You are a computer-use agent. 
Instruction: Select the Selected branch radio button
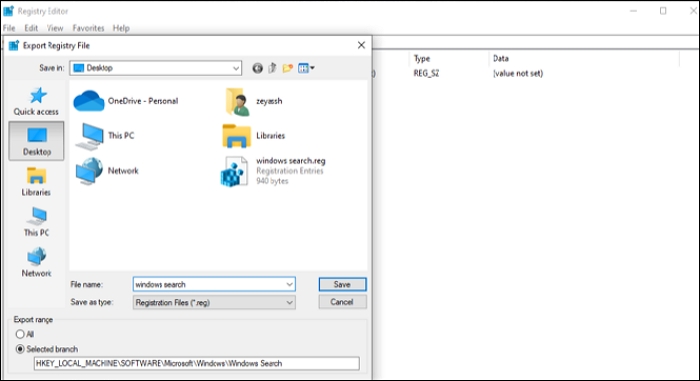coord(20,349)
